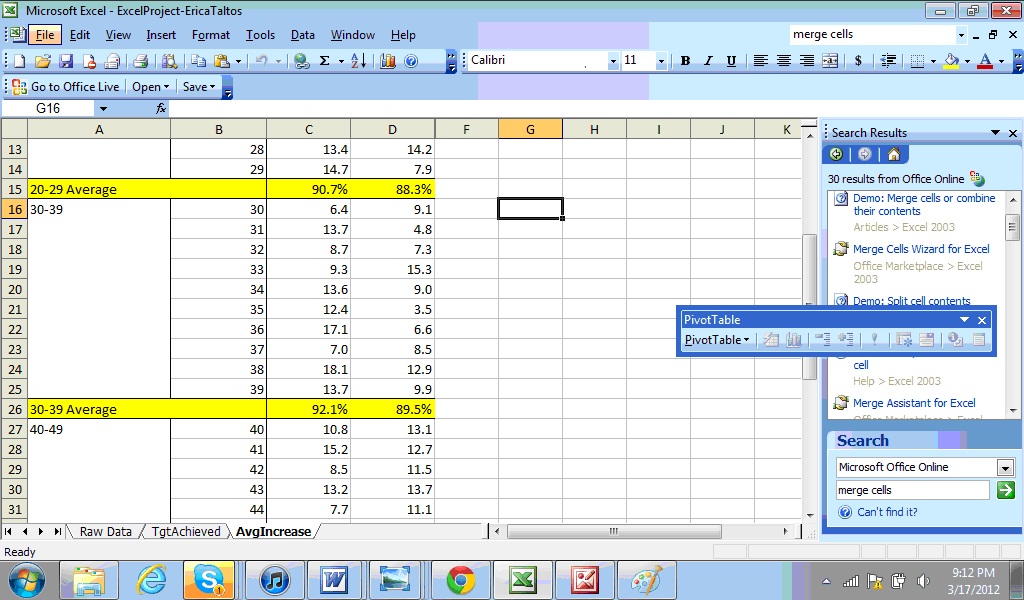Go back in Search Results pane
Screen dimensions: 1024x600
pyautogui.click(x=836, y=154)
